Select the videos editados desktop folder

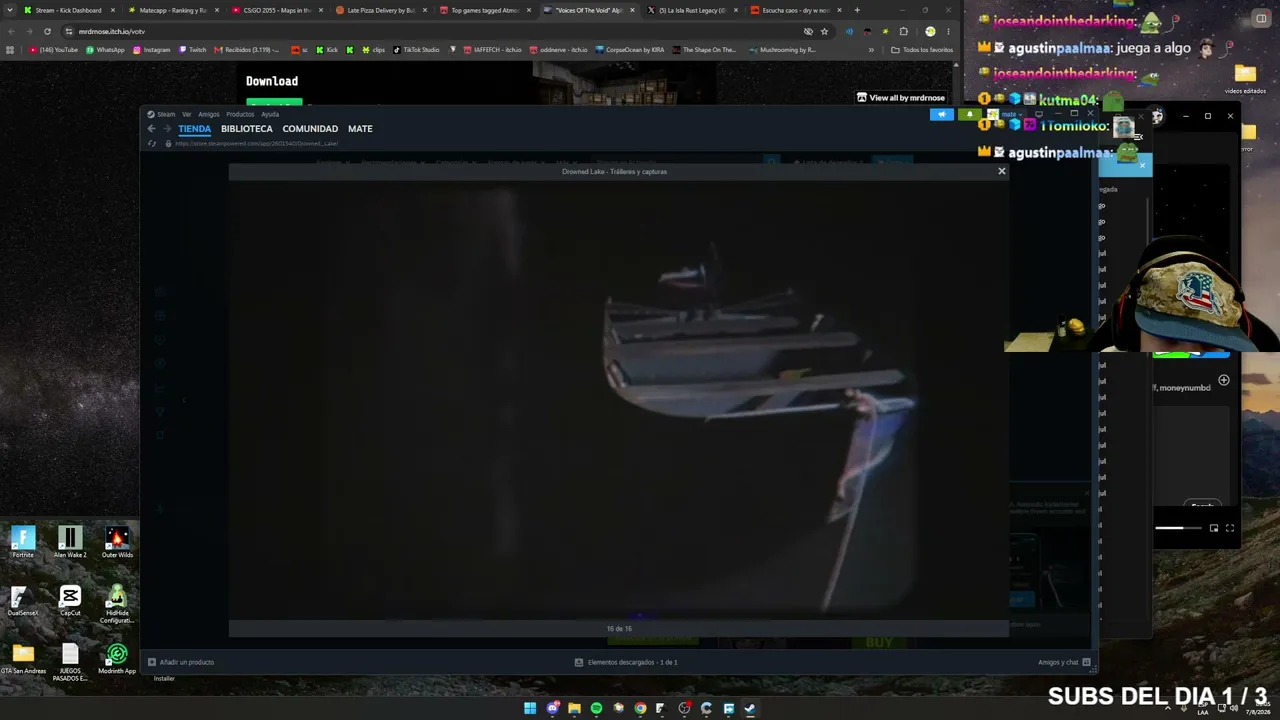[x=1245, y=81]
